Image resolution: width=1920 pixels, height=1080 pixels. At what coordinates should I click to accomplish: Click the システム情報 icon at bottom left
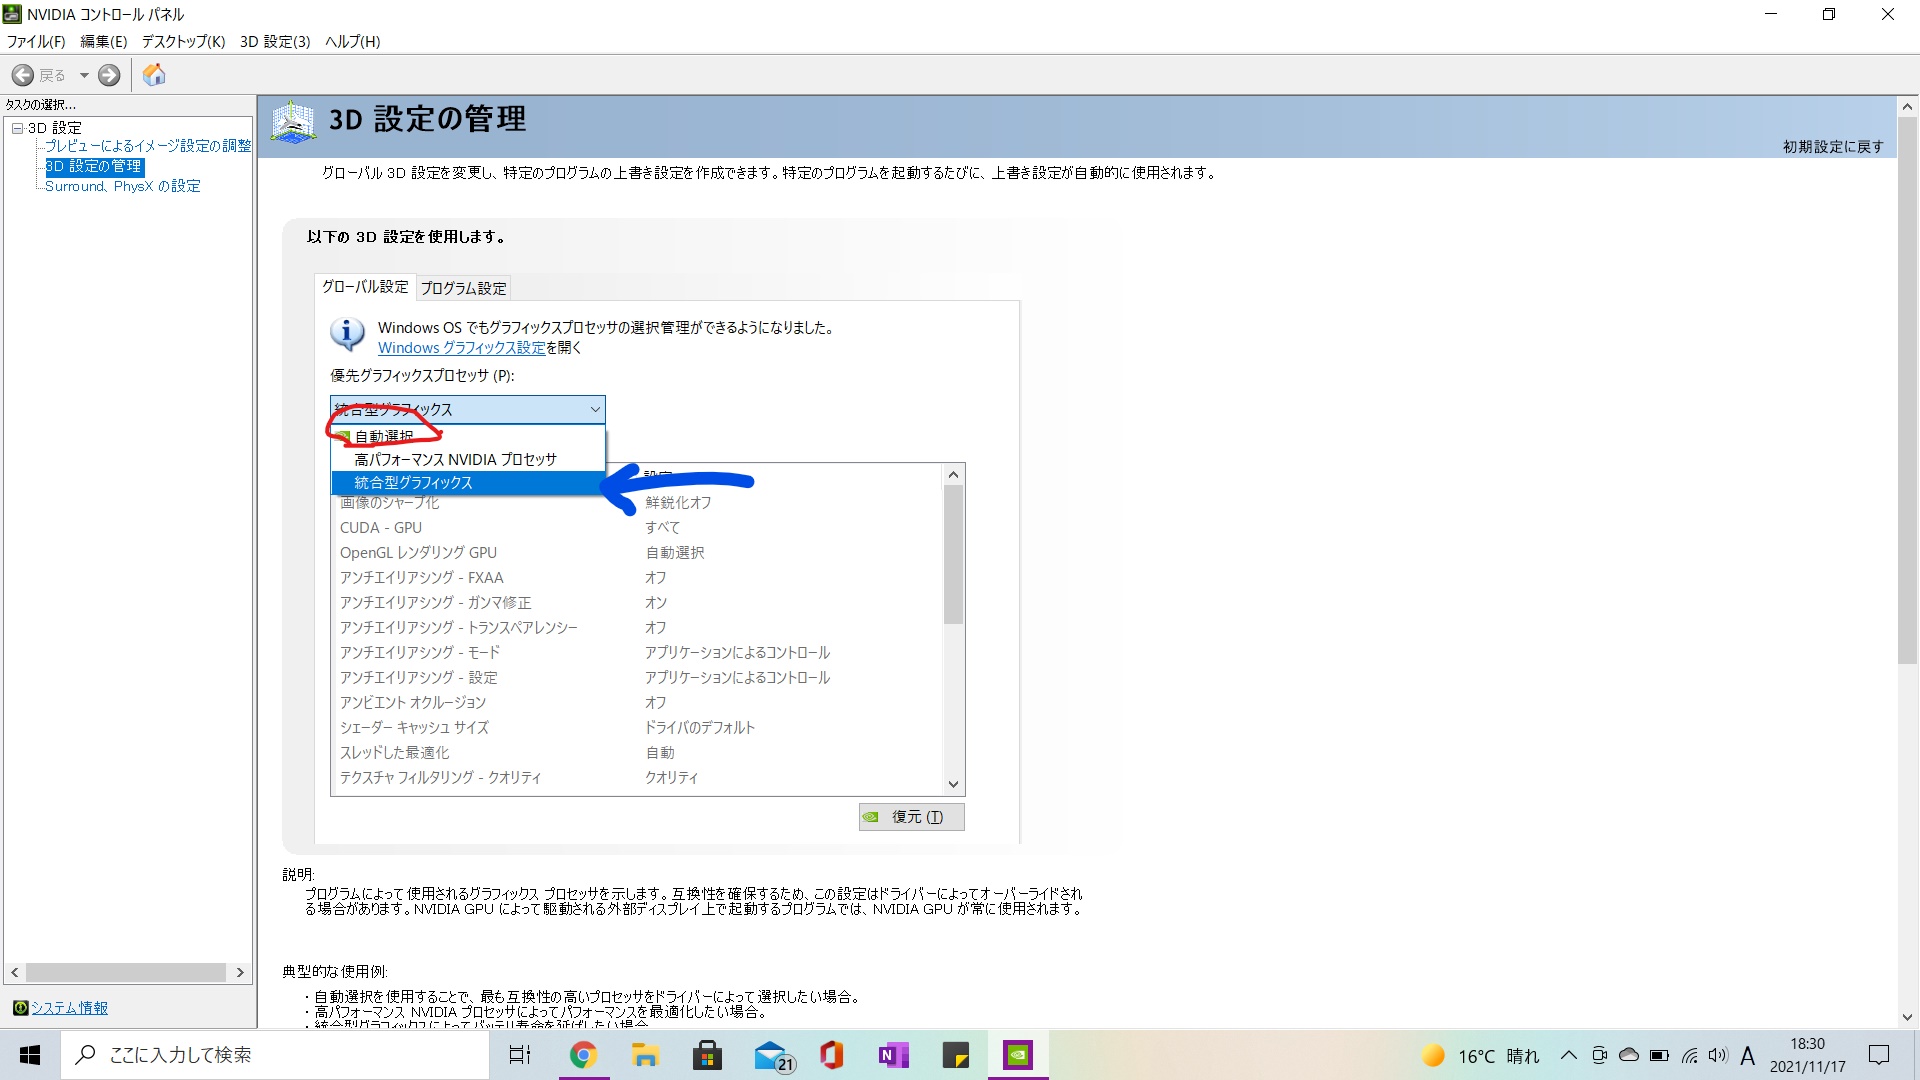[20, 1008]
